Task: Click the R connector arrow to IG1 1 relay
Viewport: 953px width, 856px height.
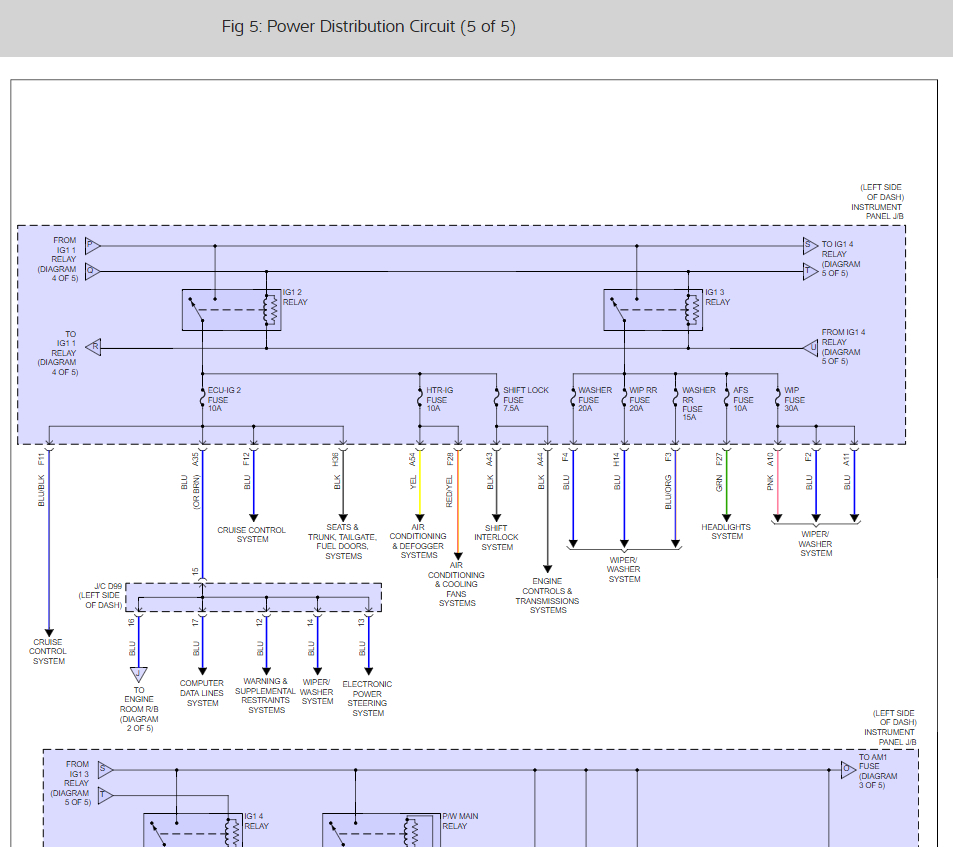Action: [93, 348]
